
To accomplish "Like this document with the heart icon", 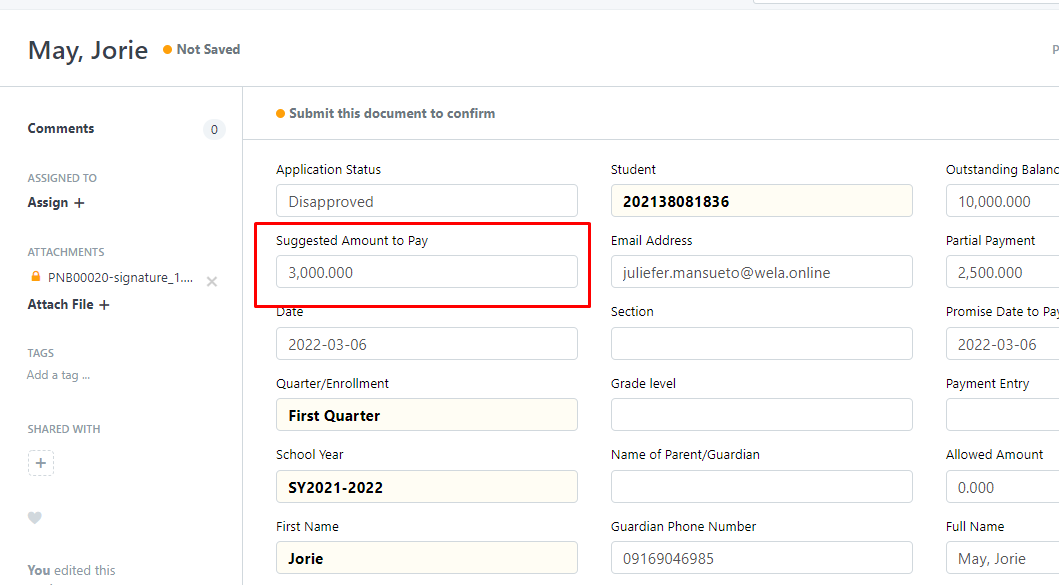I will pyautogui.click(x=34, y=517).
